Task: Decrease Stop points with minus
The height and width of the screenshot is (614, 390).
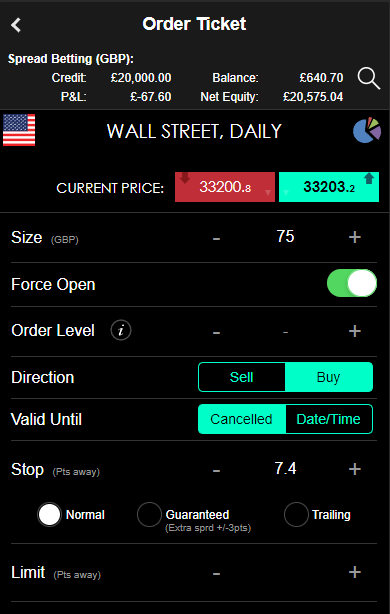Action: (x=216, y=470)
